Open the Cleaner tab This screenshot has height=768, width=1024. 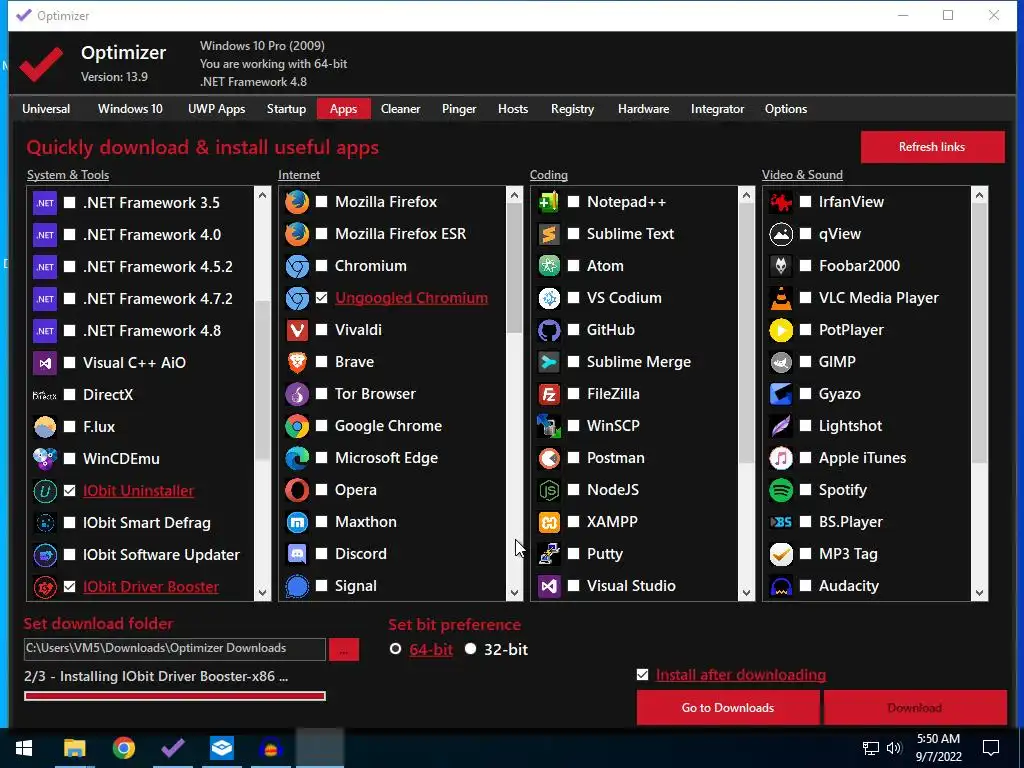400,109
